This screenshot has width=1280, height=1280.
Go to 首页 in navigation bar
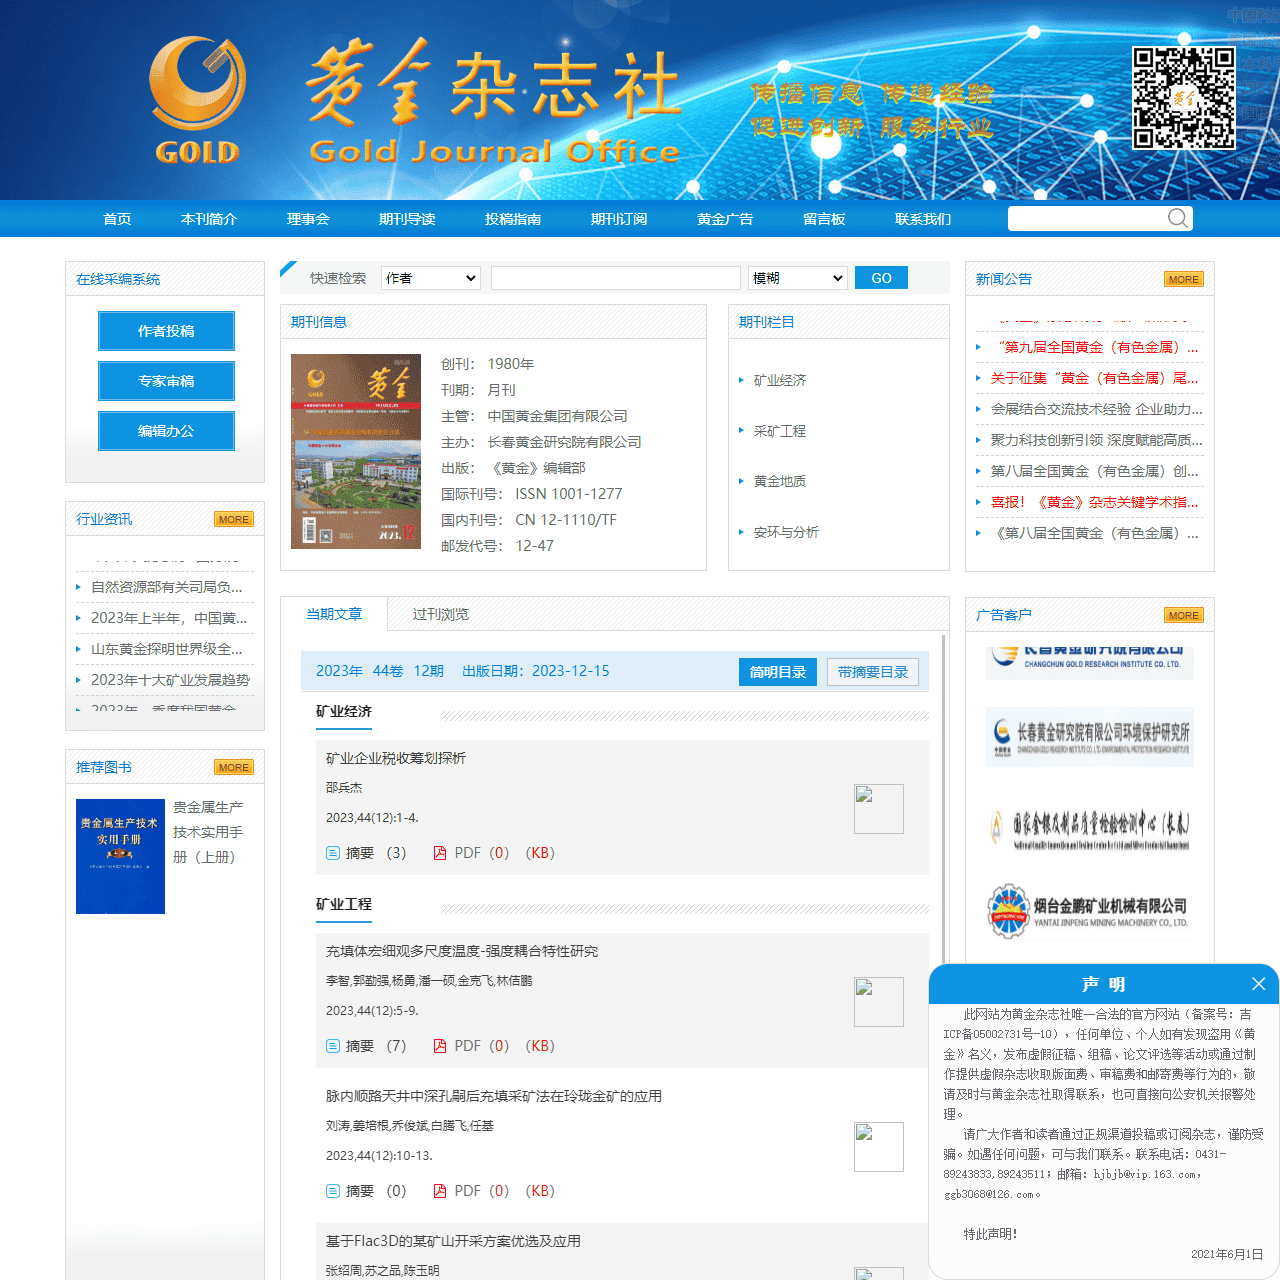(x=117, y=219)
